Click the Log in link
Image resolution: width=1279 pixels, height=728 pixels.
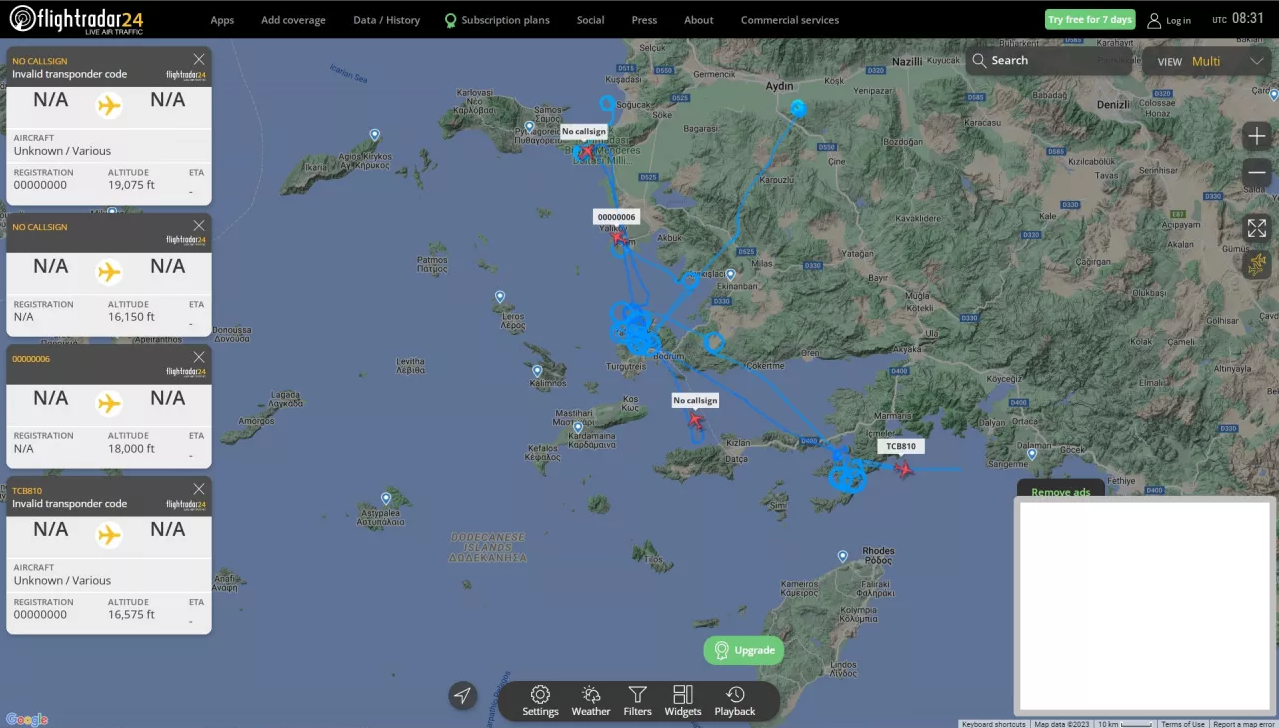(1169, 20)
